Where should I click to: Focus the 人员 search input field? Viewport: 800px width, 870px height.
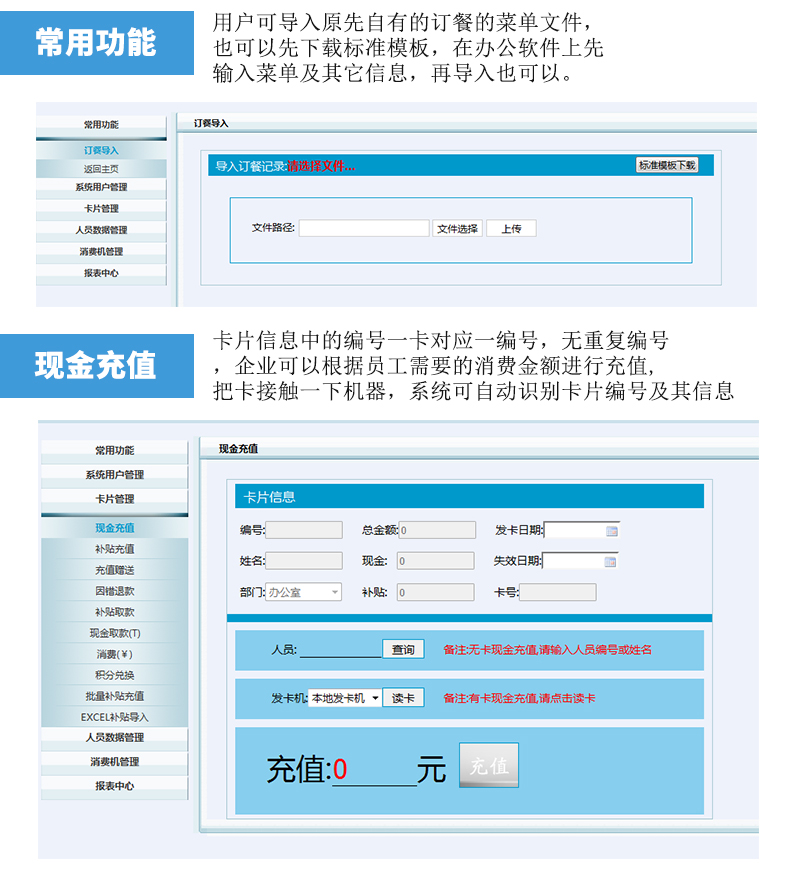[340, 650]
